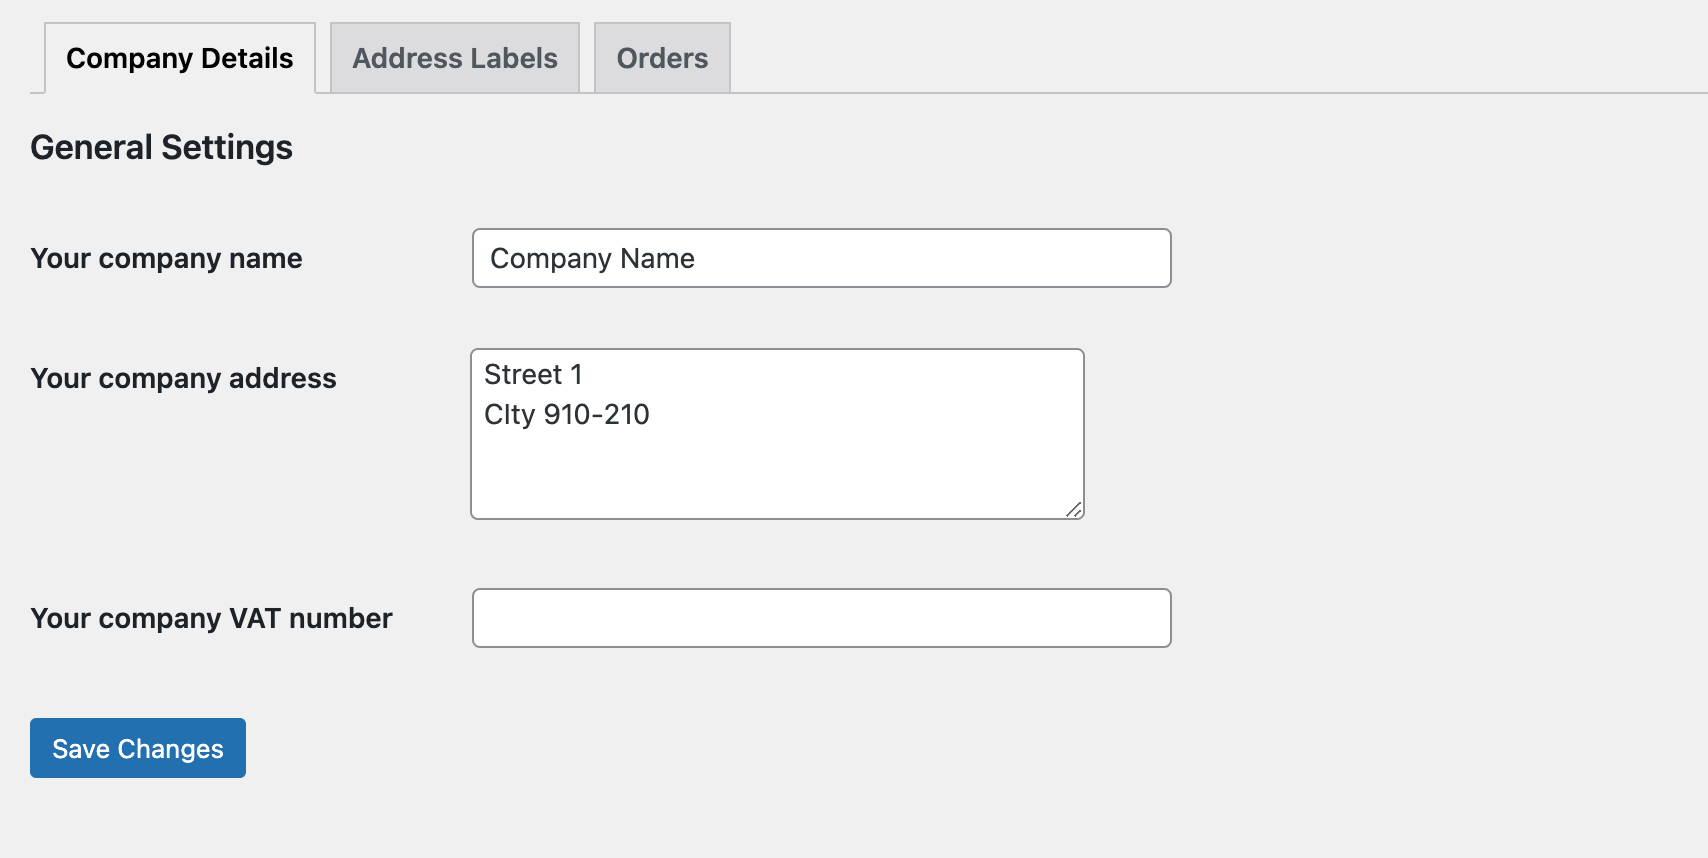This screenshot has width=1708, height=858.
Task: Click the "Your company VAT number" label
Action: tap(212, 618)
